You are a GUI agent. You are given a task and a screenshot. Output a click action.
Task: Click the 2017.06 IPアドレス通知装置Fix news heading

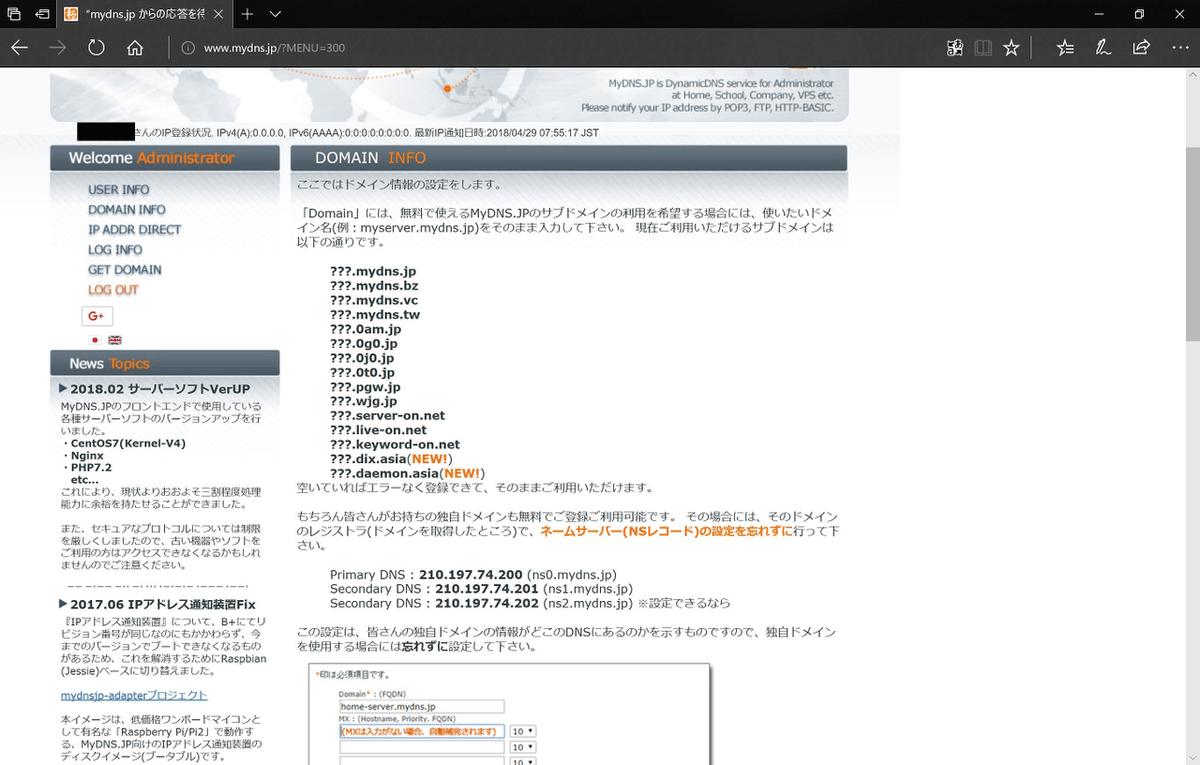pos(163,604)
